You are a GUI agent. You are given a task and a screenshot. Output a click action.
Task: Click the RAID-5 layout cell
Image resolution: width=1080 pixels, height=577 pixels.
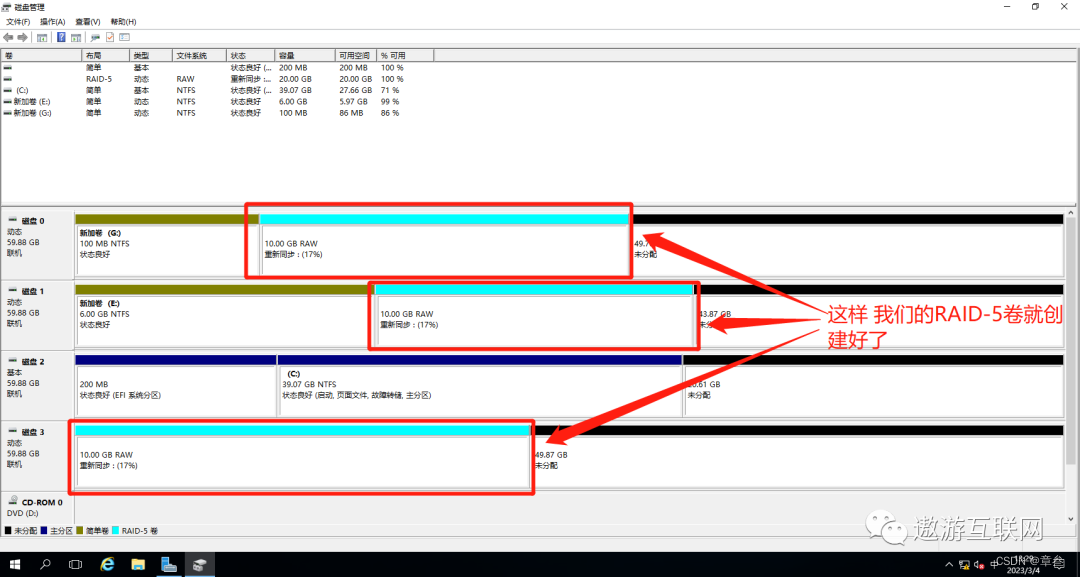tap(98, 79)
